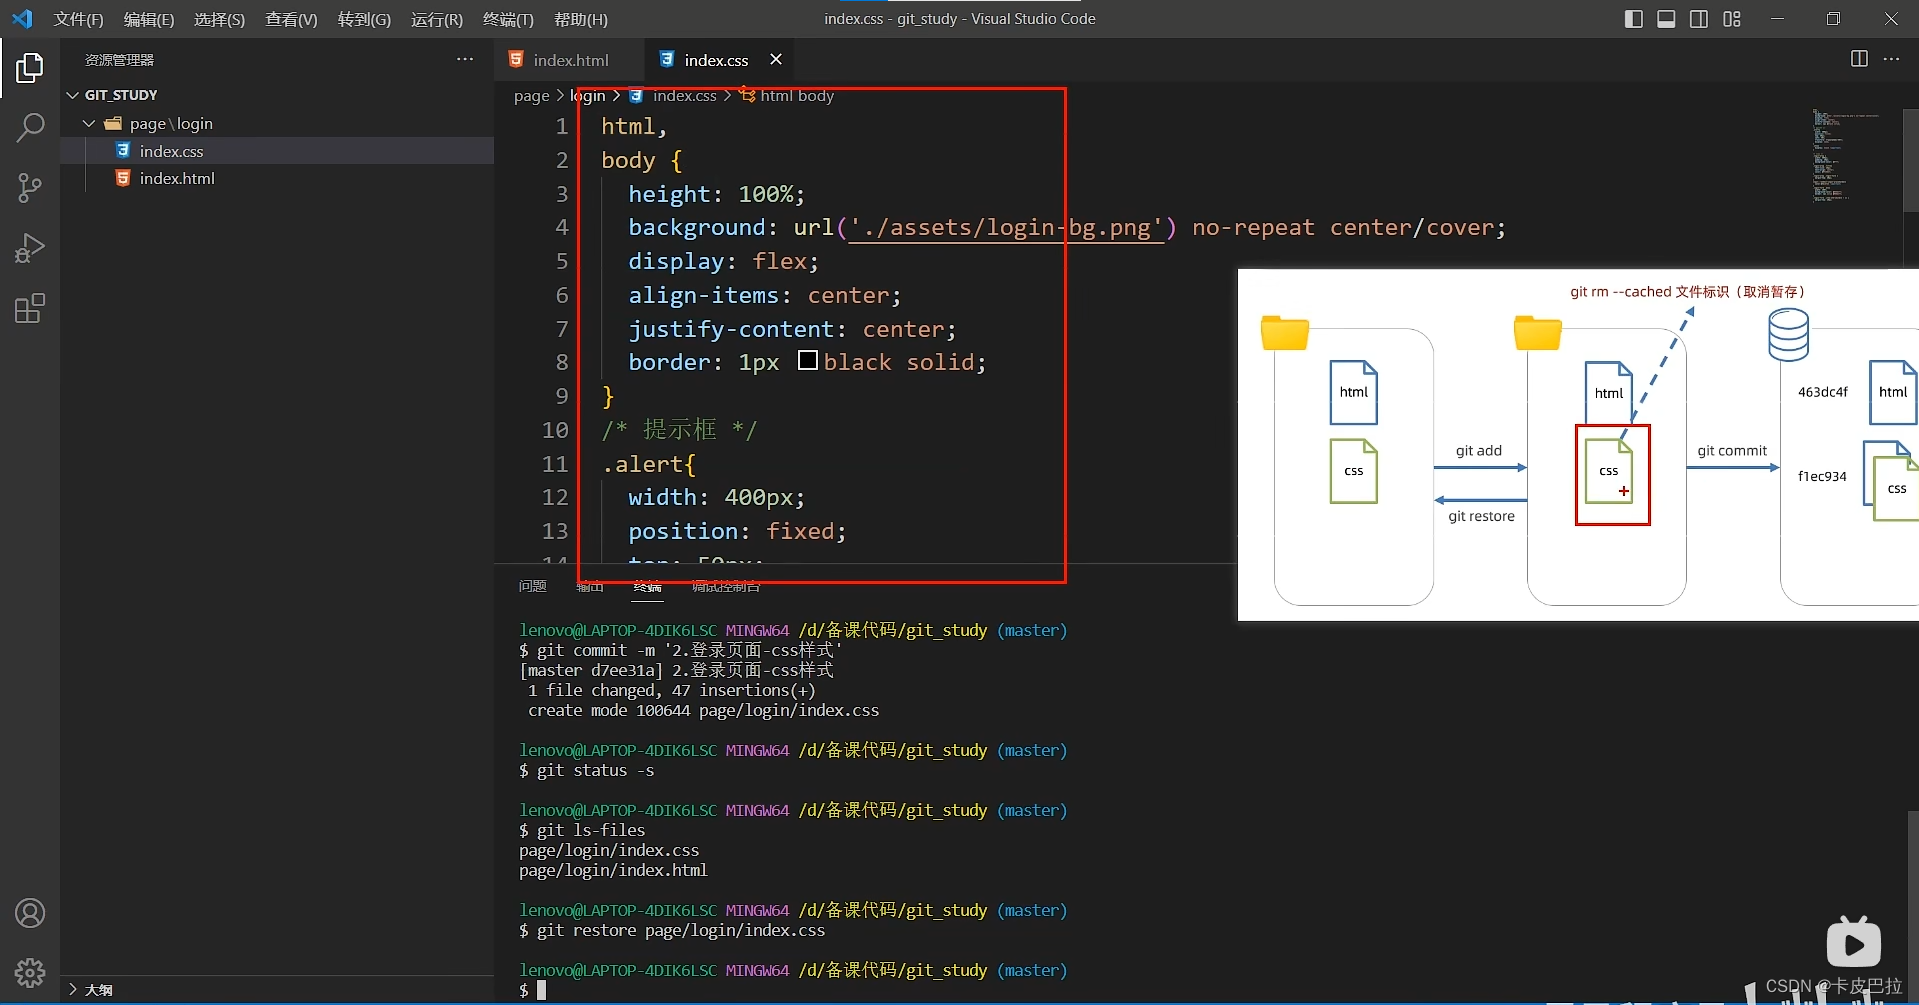The image size is (1919, 1005).
Task: Click the 'height: 100%;' code line
Action: [x=716, y=194]
